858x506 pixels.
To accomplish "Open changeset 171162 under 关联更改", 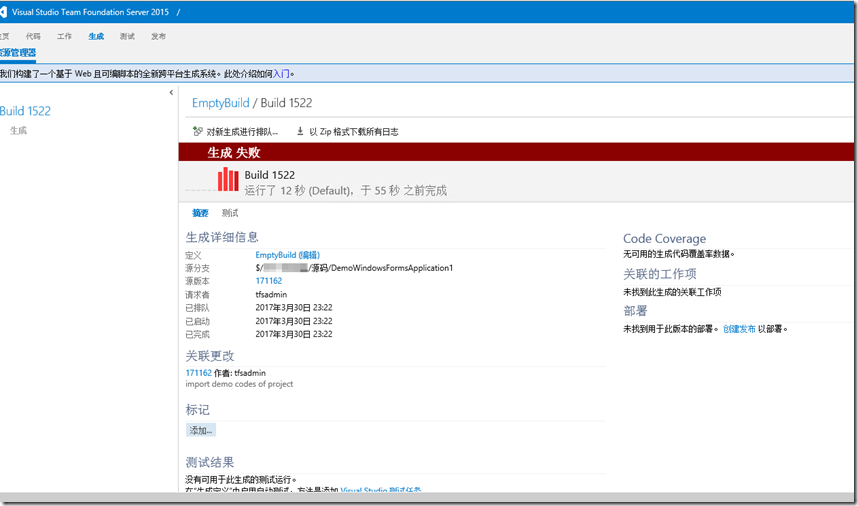I will point(198,373).
